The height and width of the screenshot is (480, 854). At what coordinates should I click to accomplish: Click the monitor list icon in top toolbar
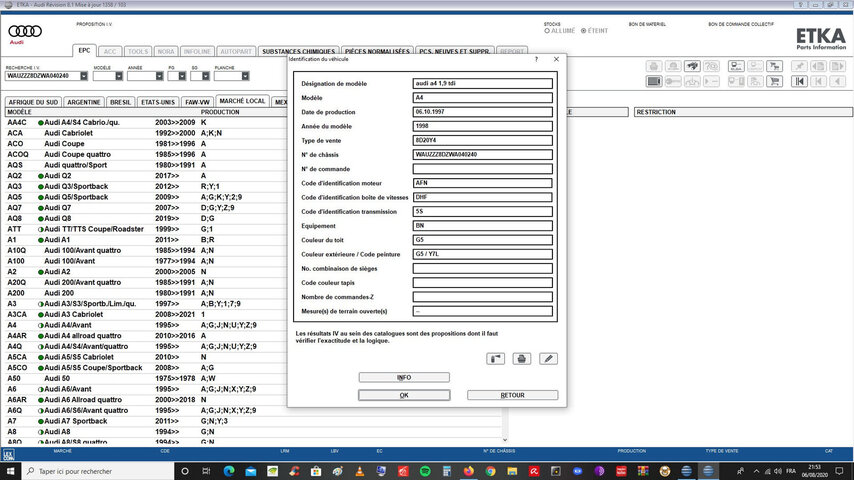pos(736,66)
